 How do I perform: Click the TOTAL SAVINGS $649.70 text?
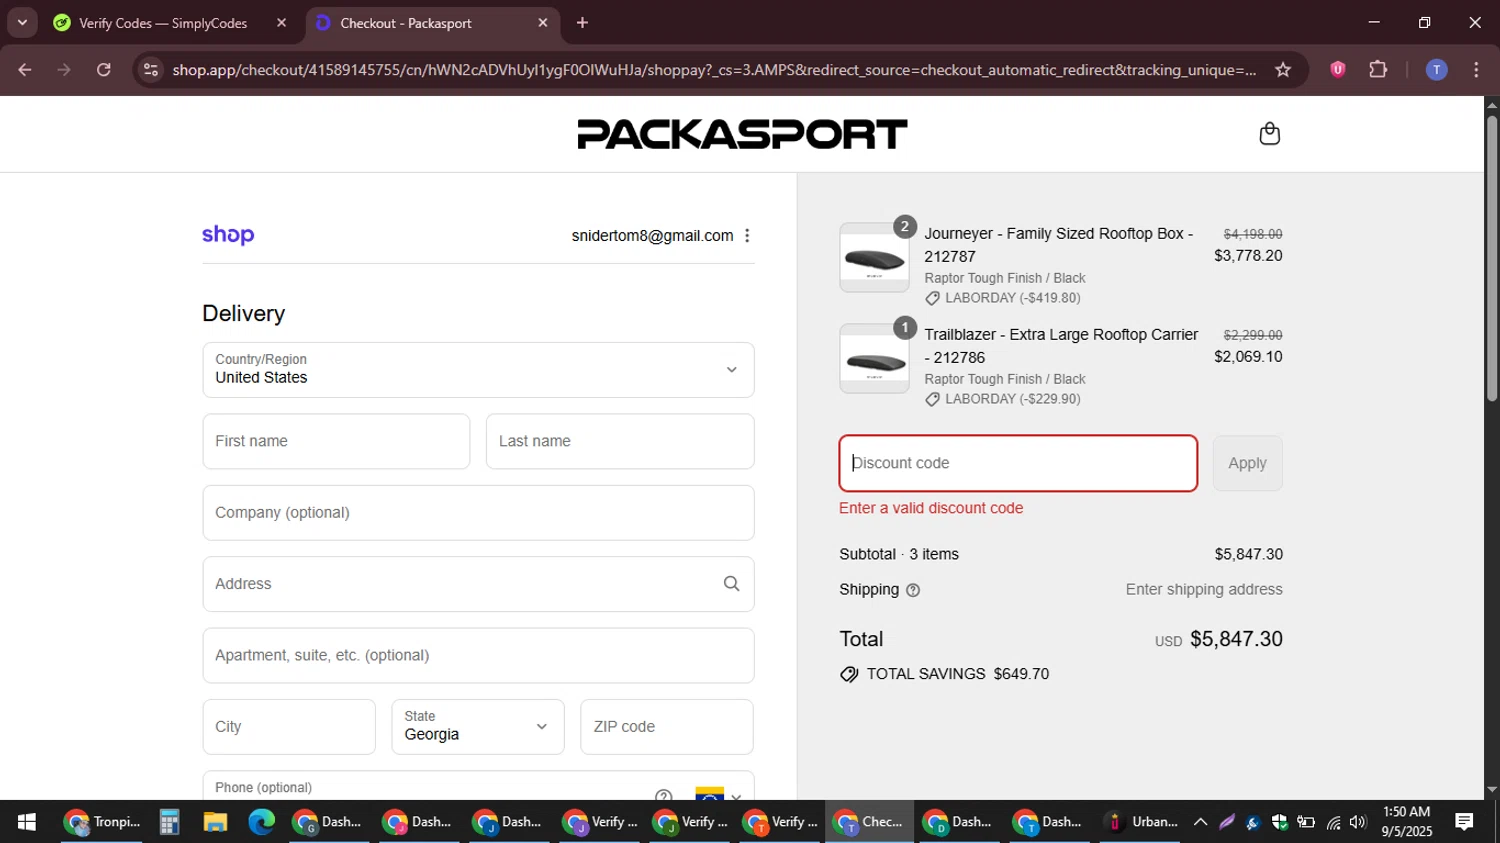958,674
